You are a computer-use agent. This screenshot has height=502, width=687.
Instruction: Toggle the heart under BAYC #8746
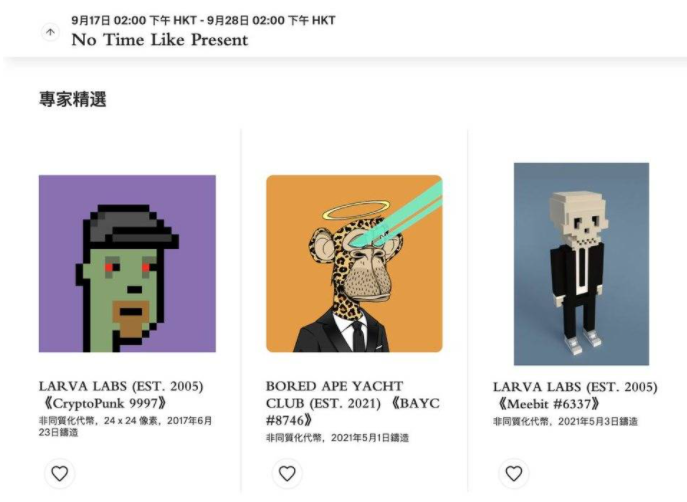point(287,473)
